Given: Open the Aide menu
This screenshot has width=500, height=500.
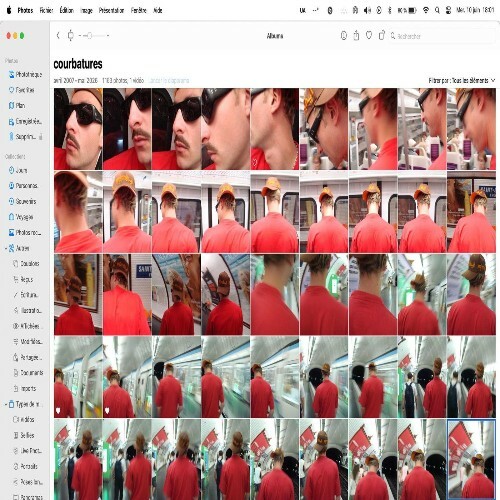Looking at the screenshot, I should click(158, 10).
